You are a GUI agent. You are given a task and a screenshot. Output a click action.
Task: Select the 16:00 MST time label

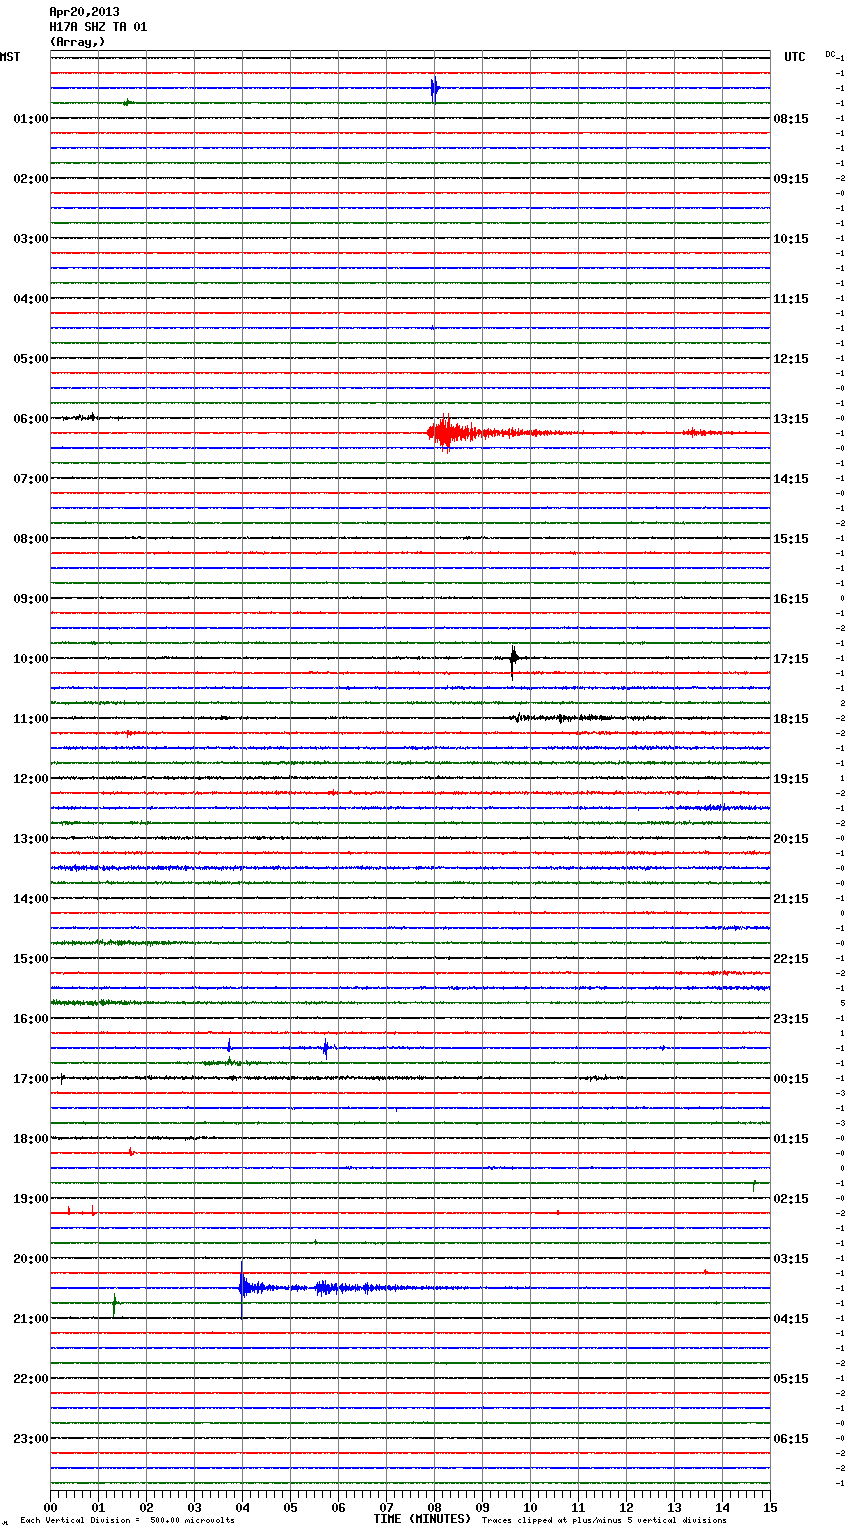pyautogui.click(x=31, y=1019)
